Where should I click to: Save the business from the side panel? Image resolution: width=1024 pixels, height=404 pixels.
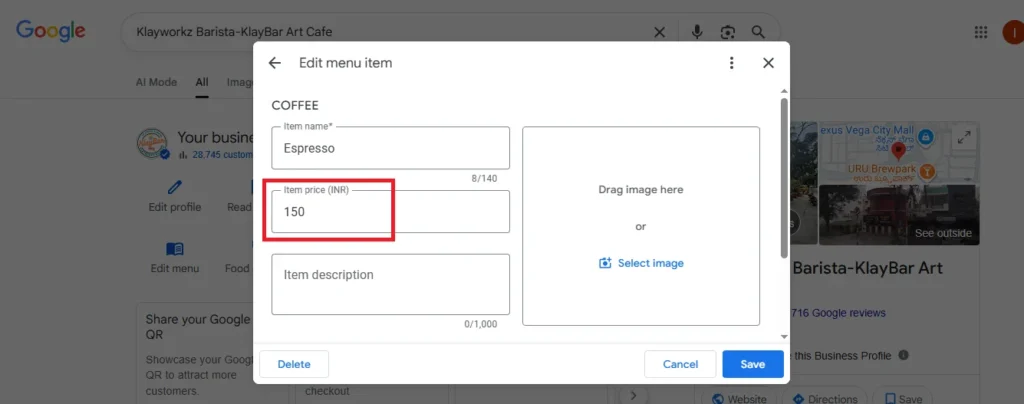[903, 398]
